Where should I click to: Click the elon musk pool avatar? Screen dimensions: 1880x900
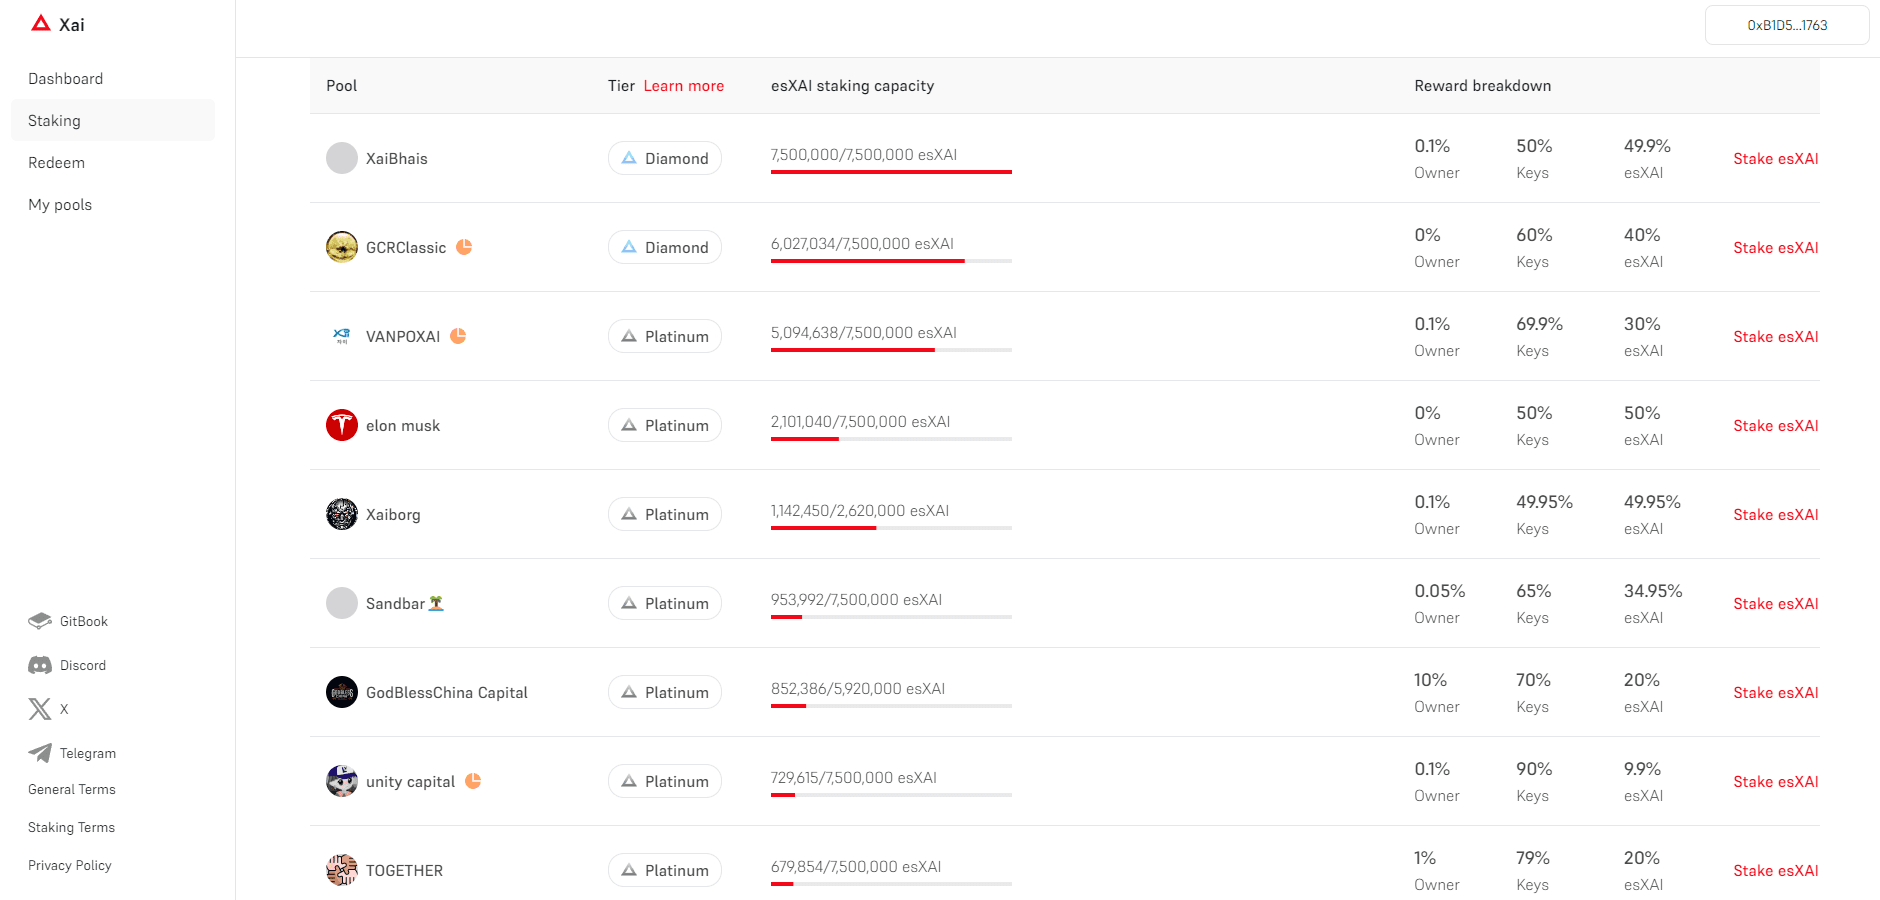342,425
